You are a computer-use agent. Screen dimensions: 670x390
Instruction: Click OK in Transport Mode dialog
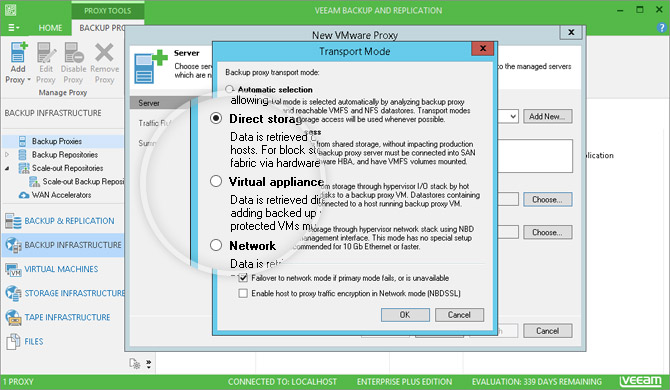coord(405,315)
